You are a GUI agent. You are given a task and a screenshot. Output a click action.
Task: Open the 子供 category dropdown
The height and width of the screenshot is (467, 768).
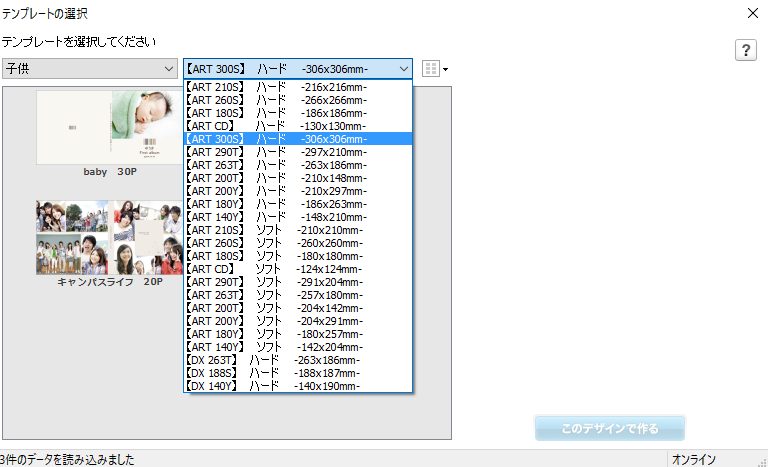[x=90, y=69]
